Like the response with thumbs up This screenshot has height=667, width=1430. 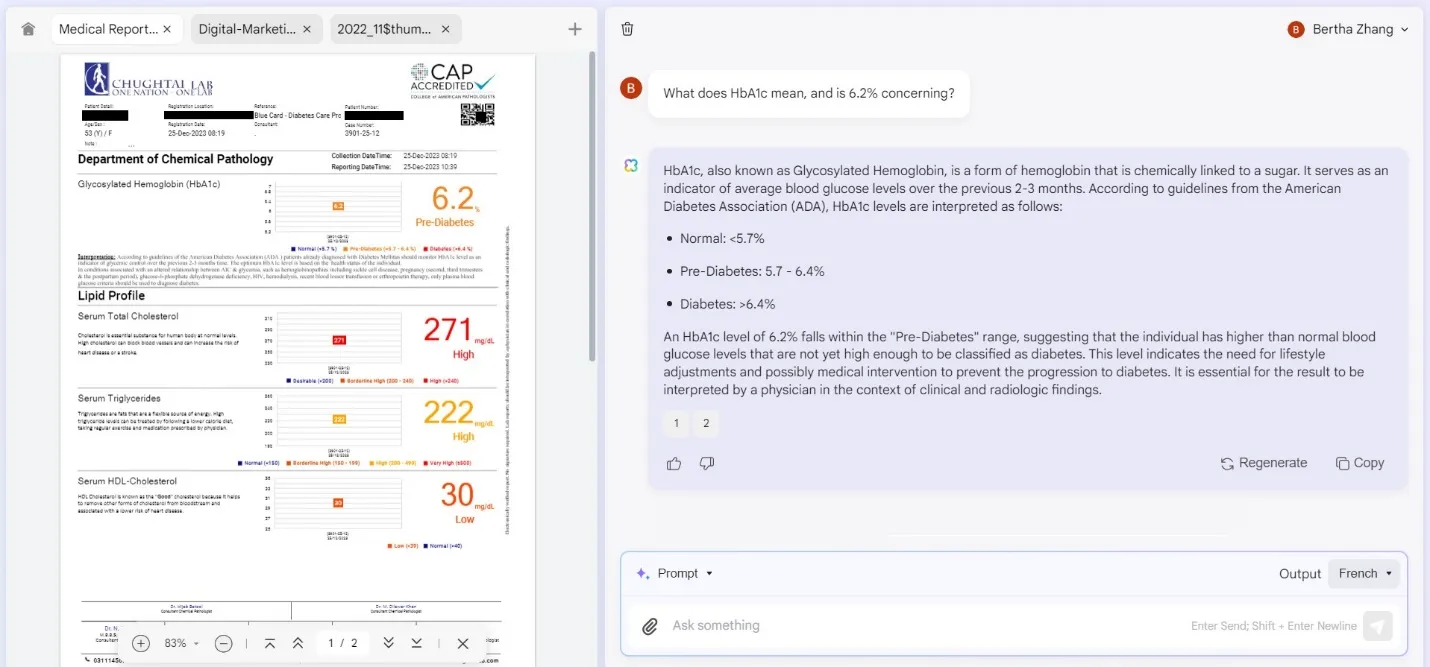coord(674,463)
